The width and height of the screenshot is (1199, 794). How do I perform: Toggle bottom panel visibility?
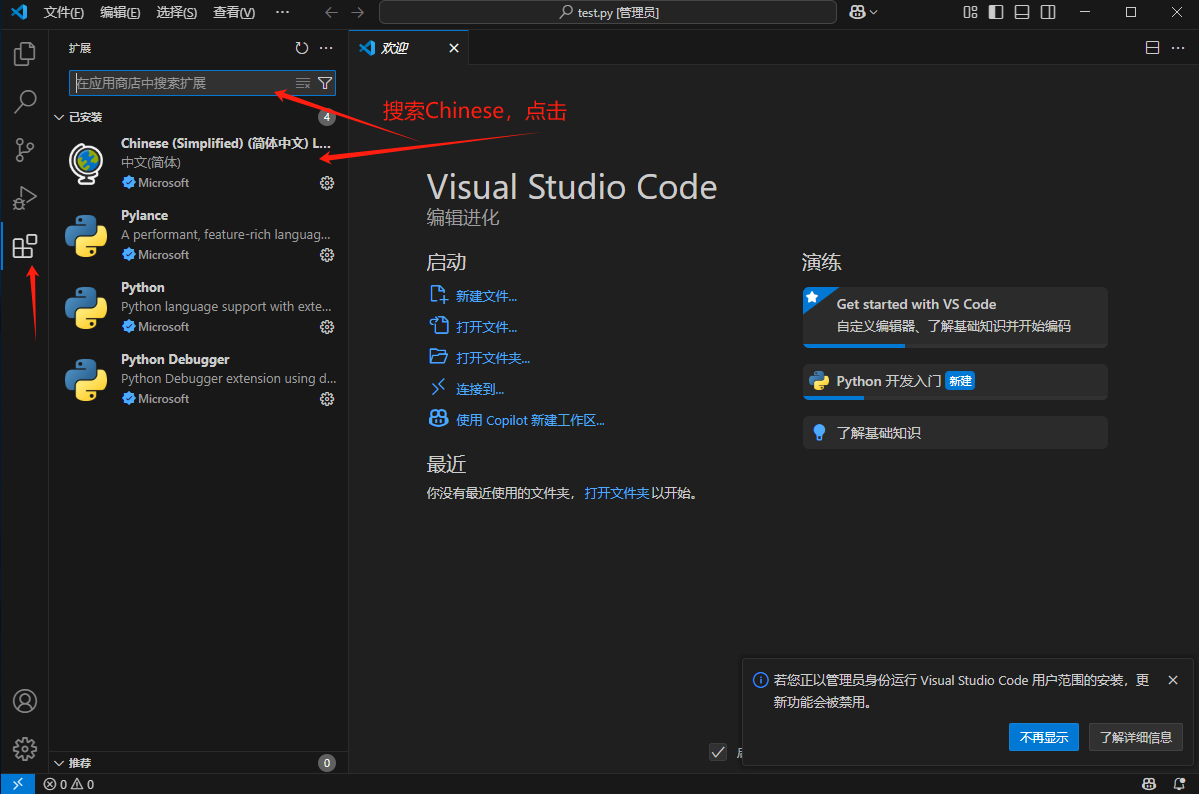[x=1022, y=12]
